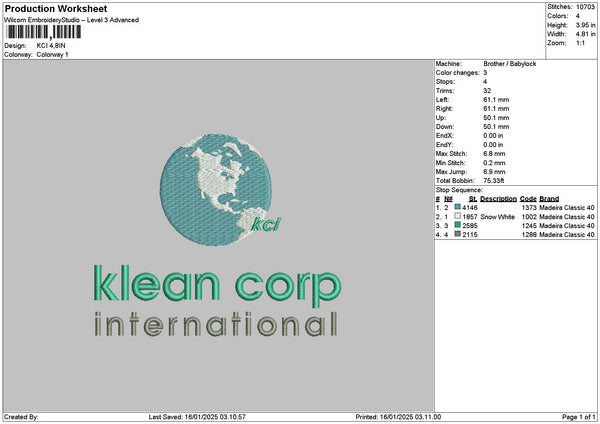Image resolution: width=600 pixels, height=424 pixels.
Task: Click the Page 1 of 1 indicator
Action: [579, 417]
